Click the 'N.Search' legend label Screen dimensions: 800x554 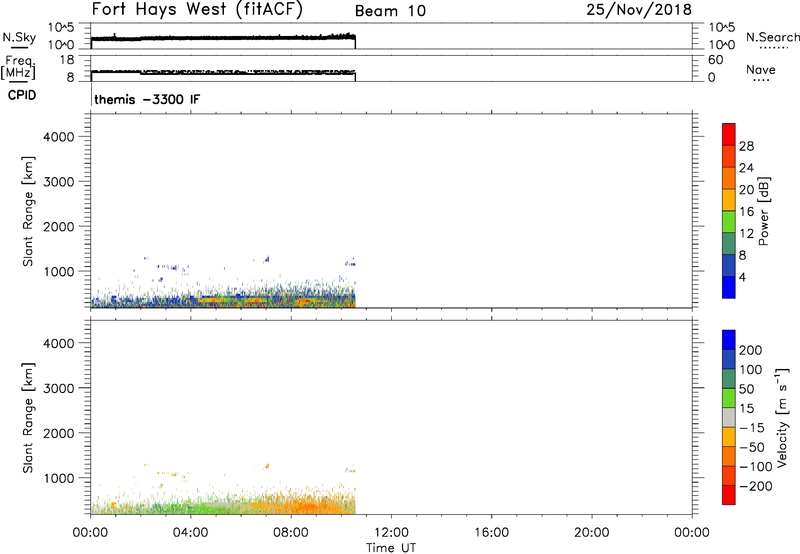(x=773, y=37)
